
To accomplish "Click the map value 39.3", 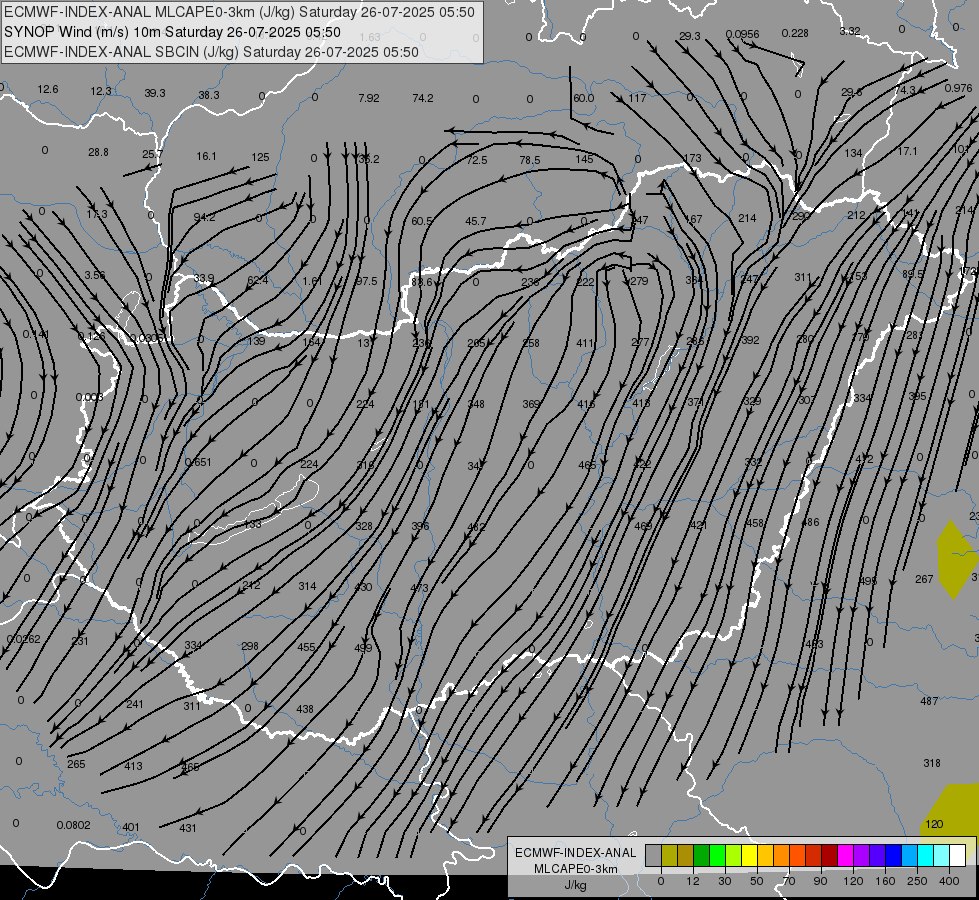I will 155,93.
